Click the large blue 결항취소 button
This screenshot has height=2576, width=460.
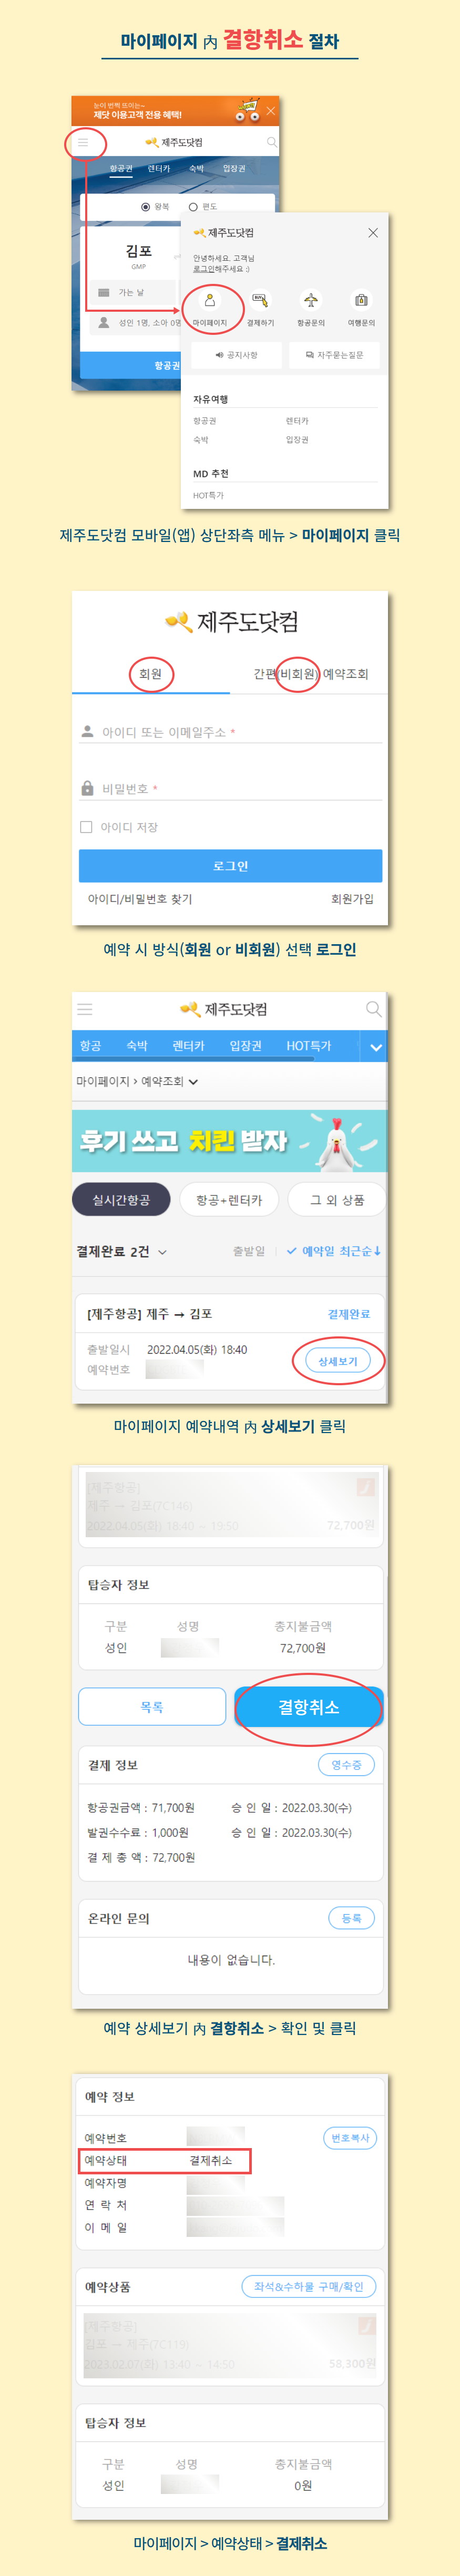pos(308,1707)
